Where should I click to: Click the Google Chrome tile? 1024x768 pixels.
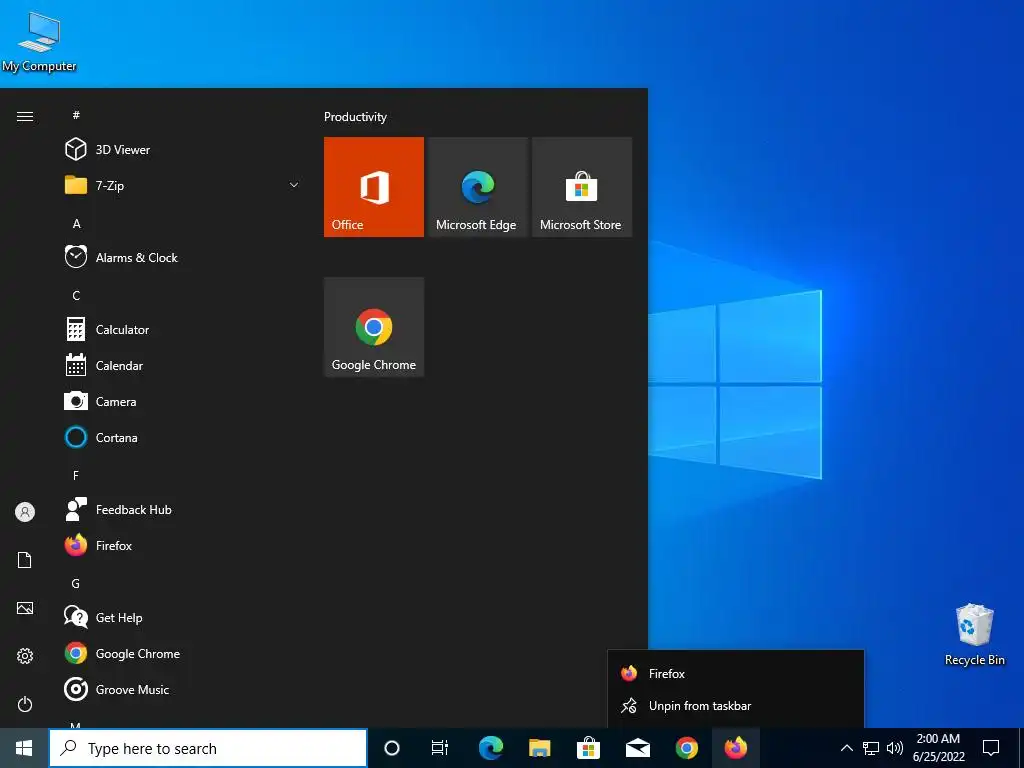(x=374, y=327)
